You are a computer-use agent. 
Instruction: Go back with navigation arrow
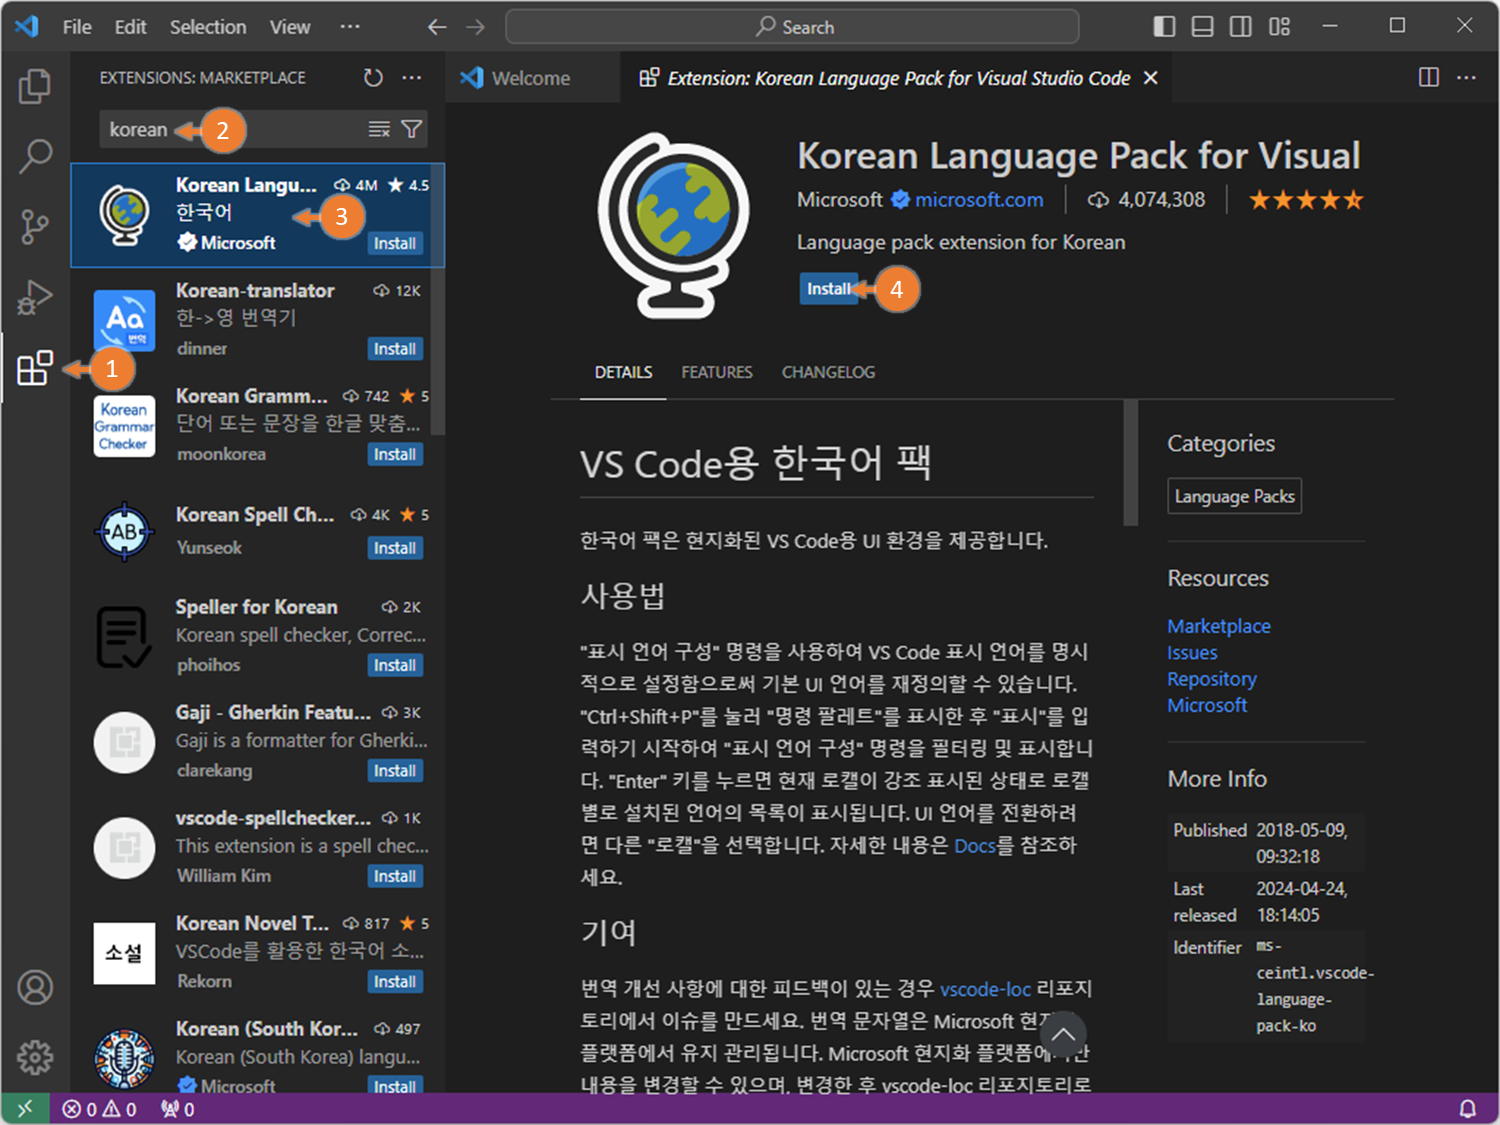pyautogui.click(x=437, y=27)
